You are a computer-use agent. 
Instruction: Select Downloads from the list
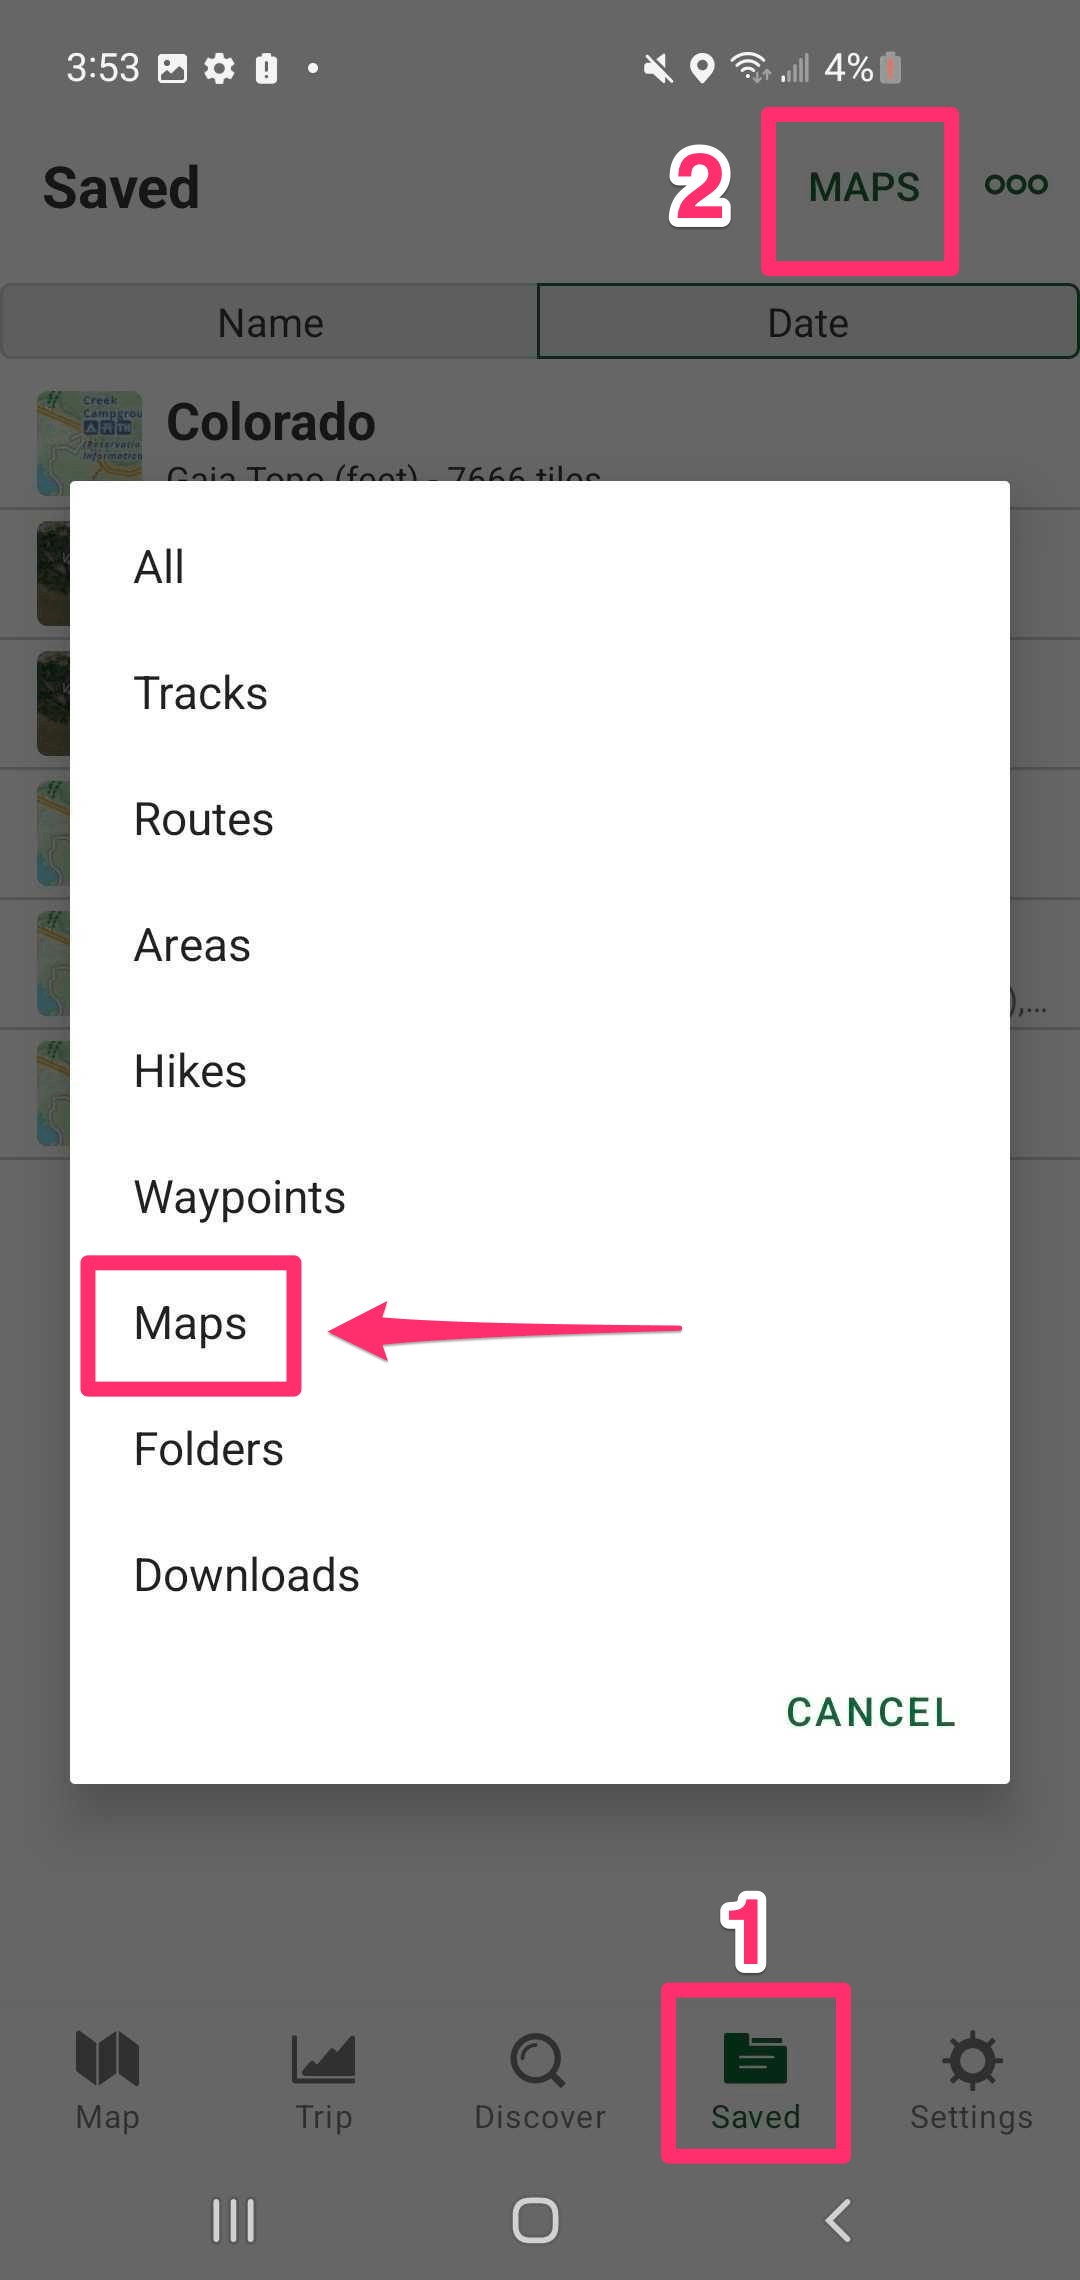246,1574
